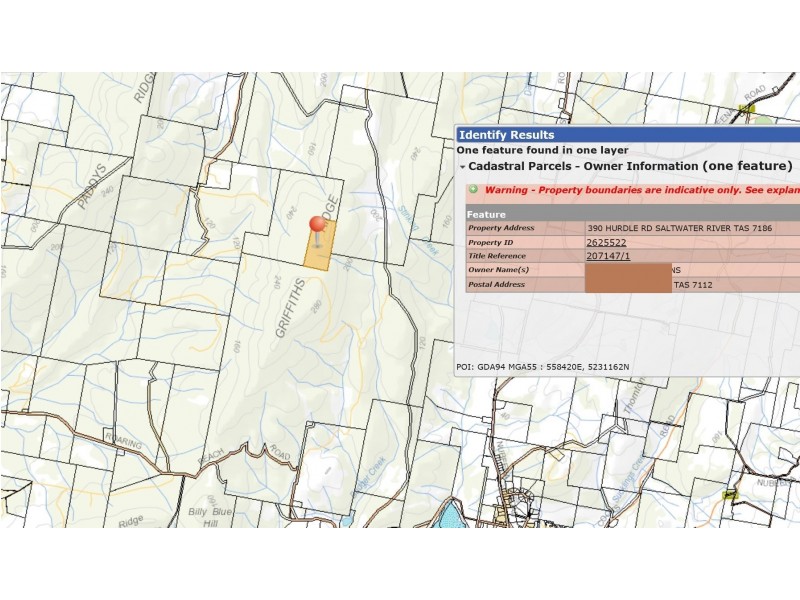Click the green plus icon beside the warning
Image resolution: width=800 pixels, height=600 pixels.
click(472, 189)
